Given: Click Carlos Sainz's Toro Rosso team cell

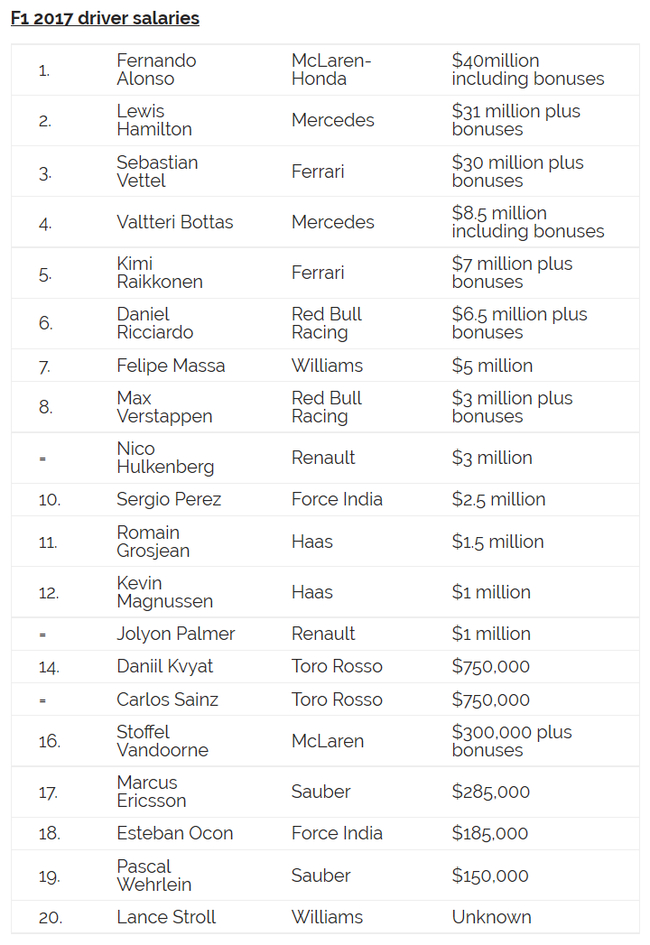Looking at the screenshot, I should tap(337, 699).
